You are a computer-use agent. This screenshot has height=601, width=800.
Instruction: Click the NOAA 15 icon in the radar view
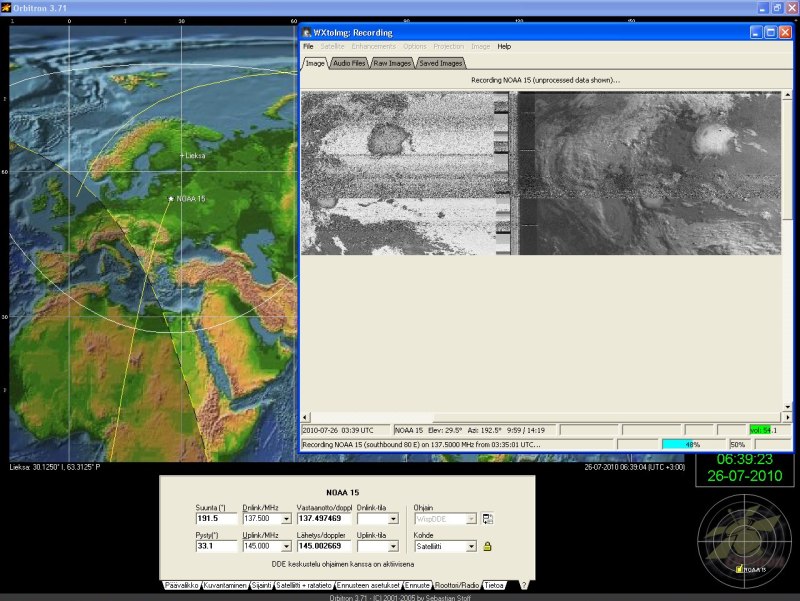pyautogui.click(x=739, y=569)
